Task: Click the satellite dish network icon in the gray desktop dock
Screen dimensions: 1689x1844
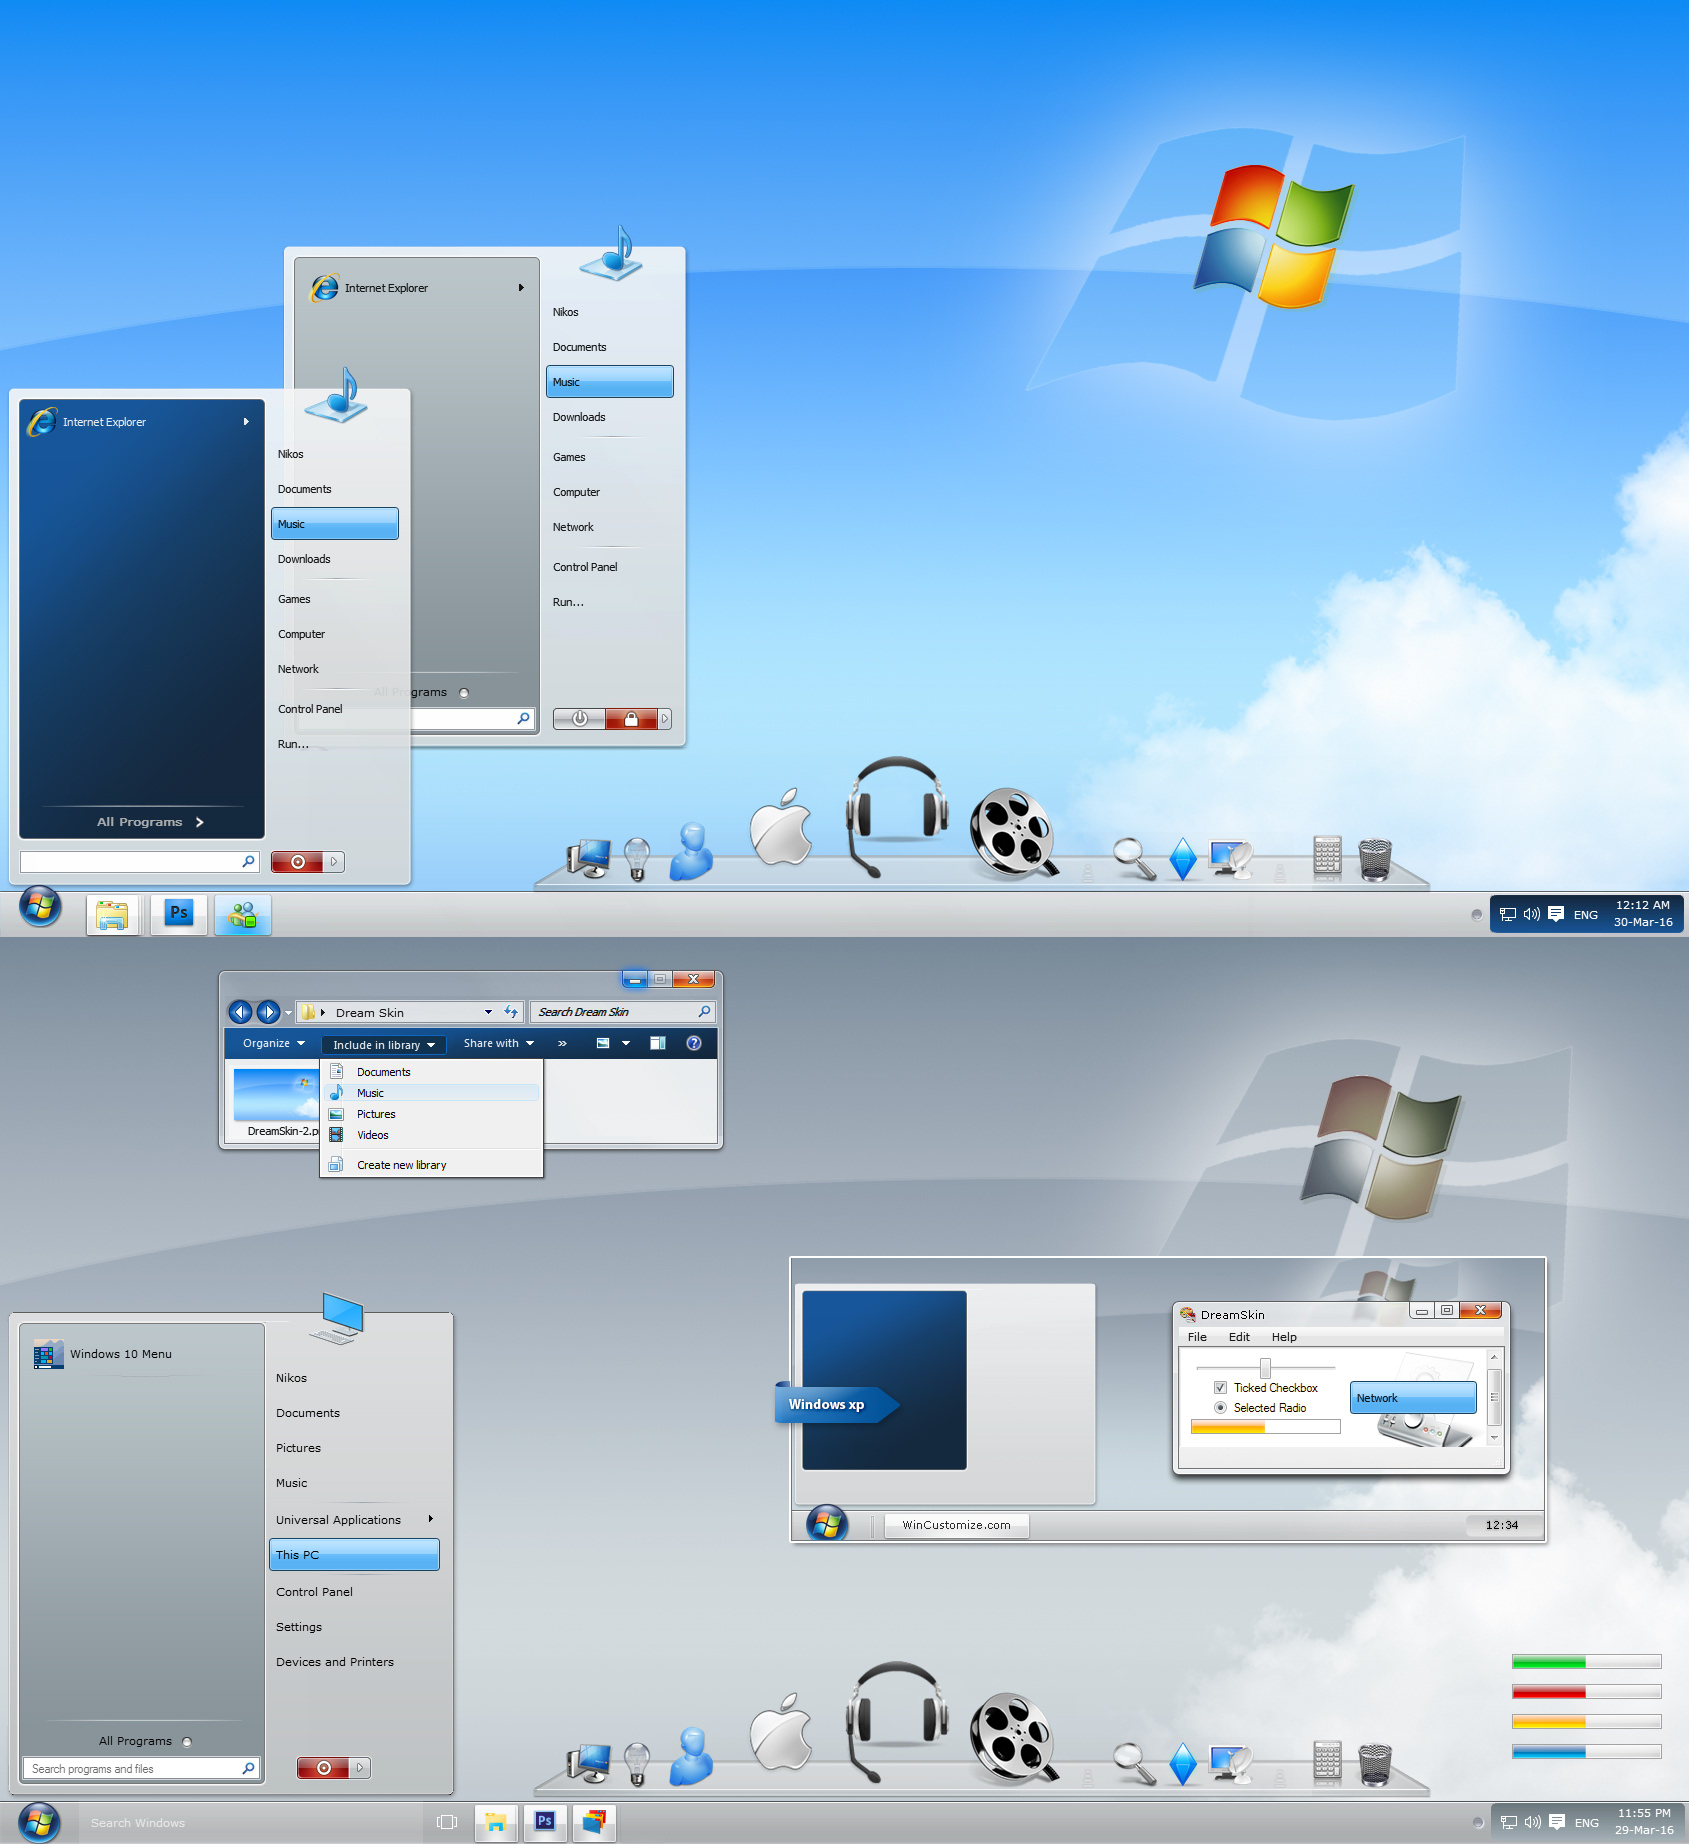Action: point(1231,1764)
